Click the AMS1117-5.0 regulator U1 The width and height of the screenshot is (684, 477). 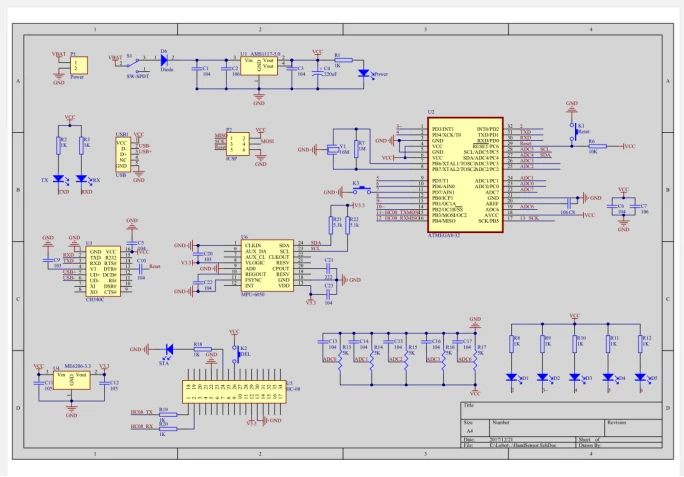click(x=259, y=66)
